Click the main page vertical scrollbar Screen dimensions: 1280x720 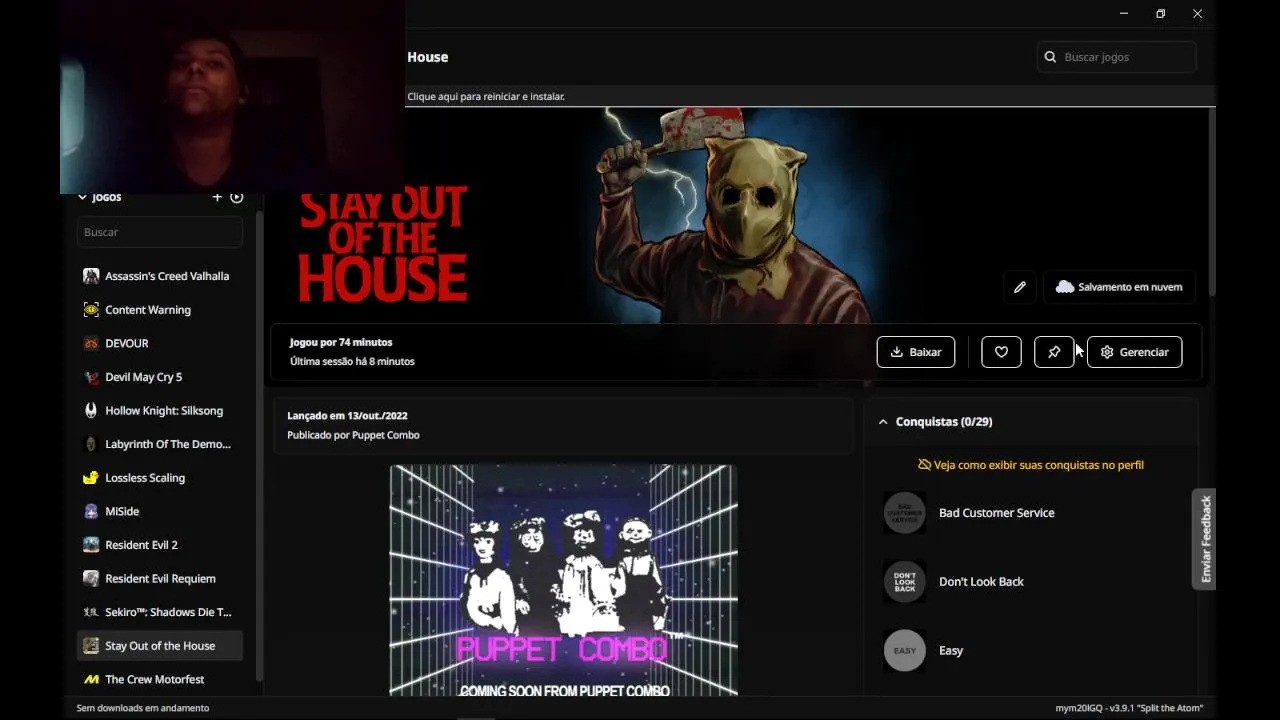1211,200
